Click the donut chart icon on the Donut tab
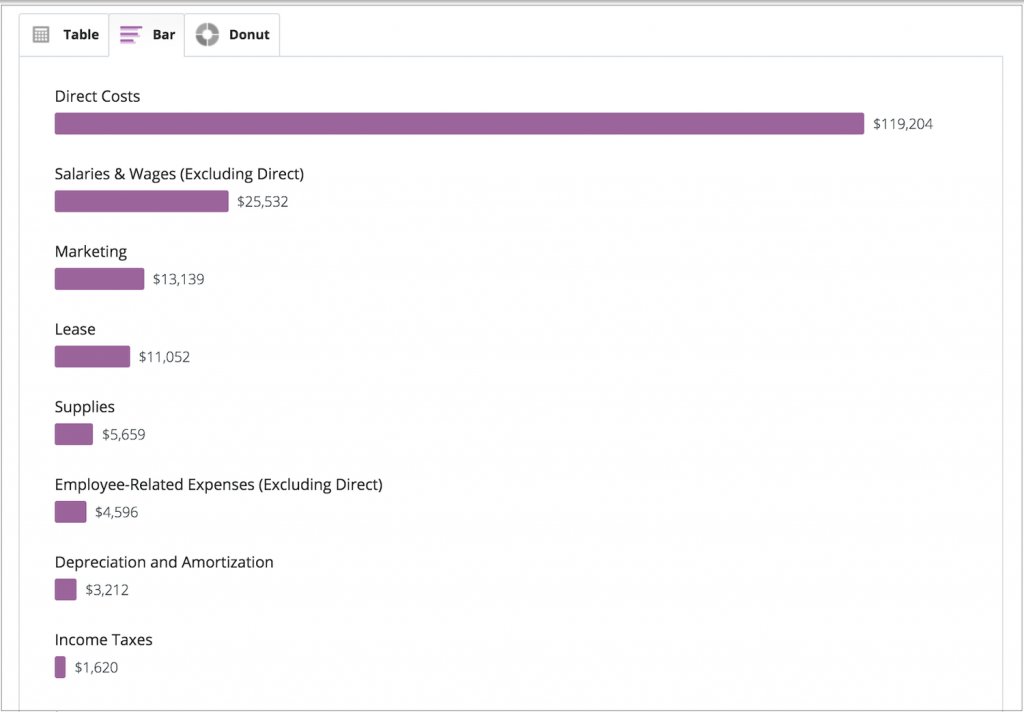This screenshot has height=712, width=1024. tap(208, 34)
